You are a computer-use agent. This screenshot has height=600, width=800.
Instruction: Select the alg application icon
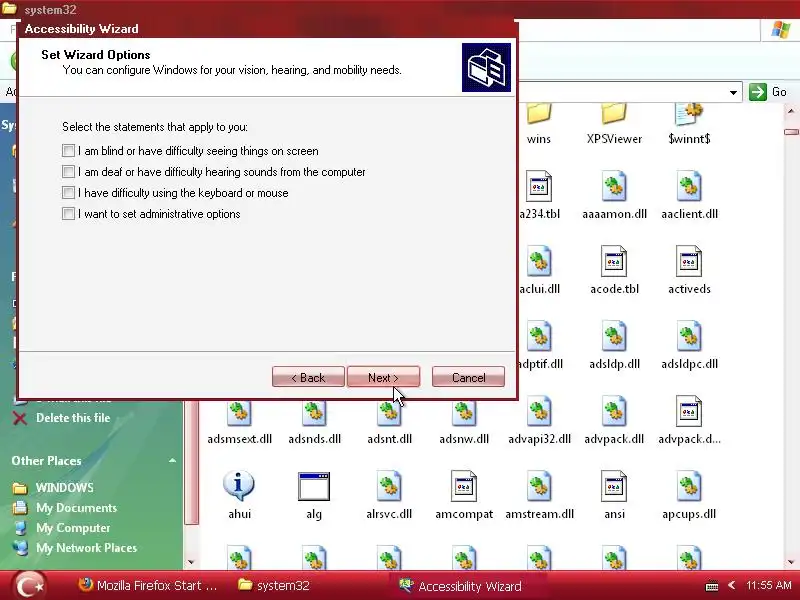click(x=314, y=486)
